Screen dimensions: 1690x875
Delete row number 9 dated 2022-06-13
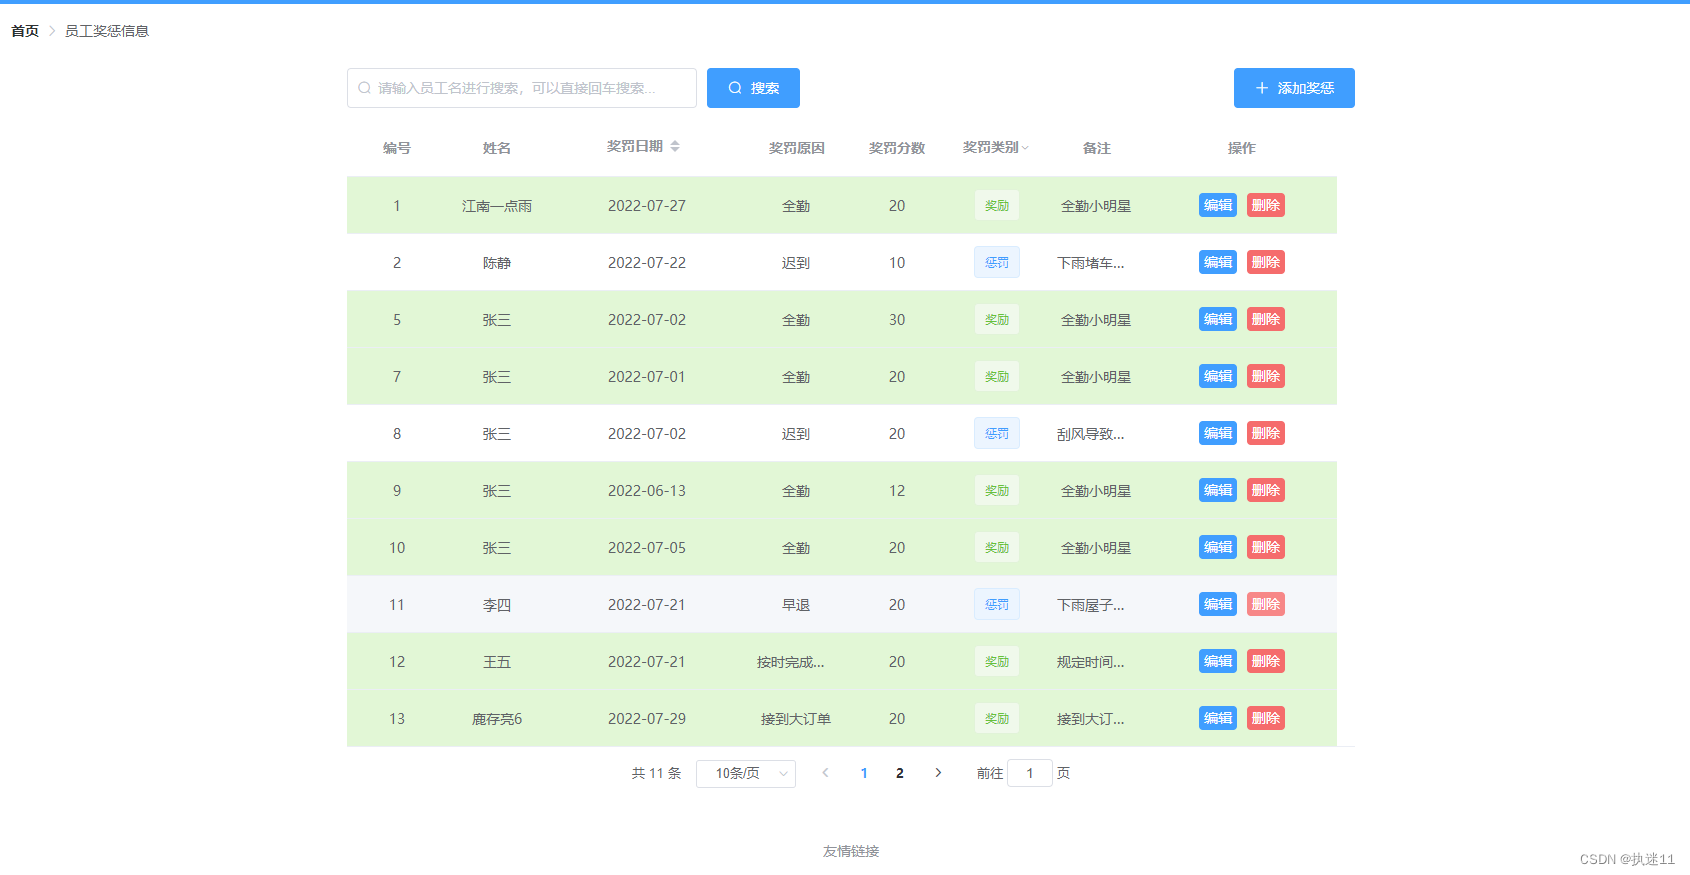click(1266, 490)
